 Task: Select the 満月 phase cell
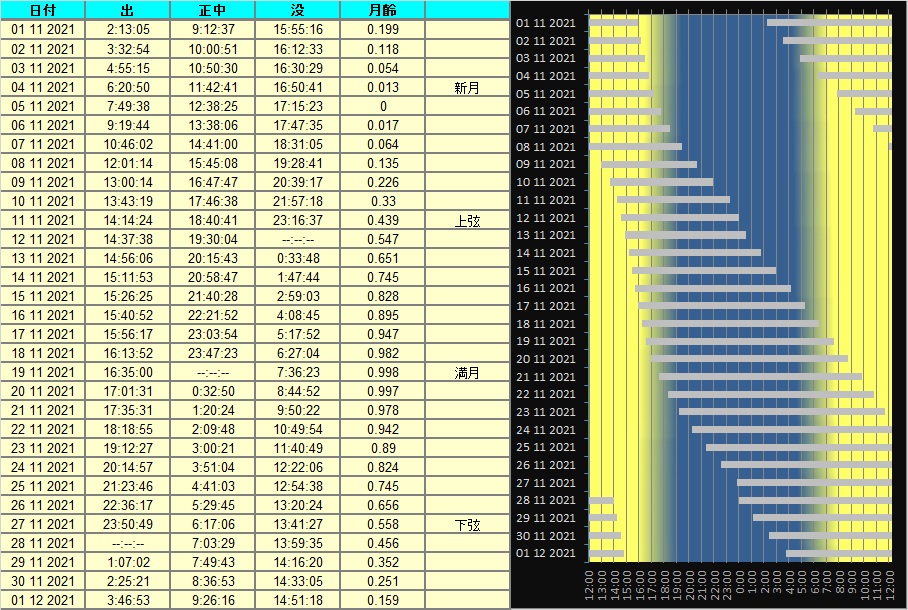coord(467,372)
